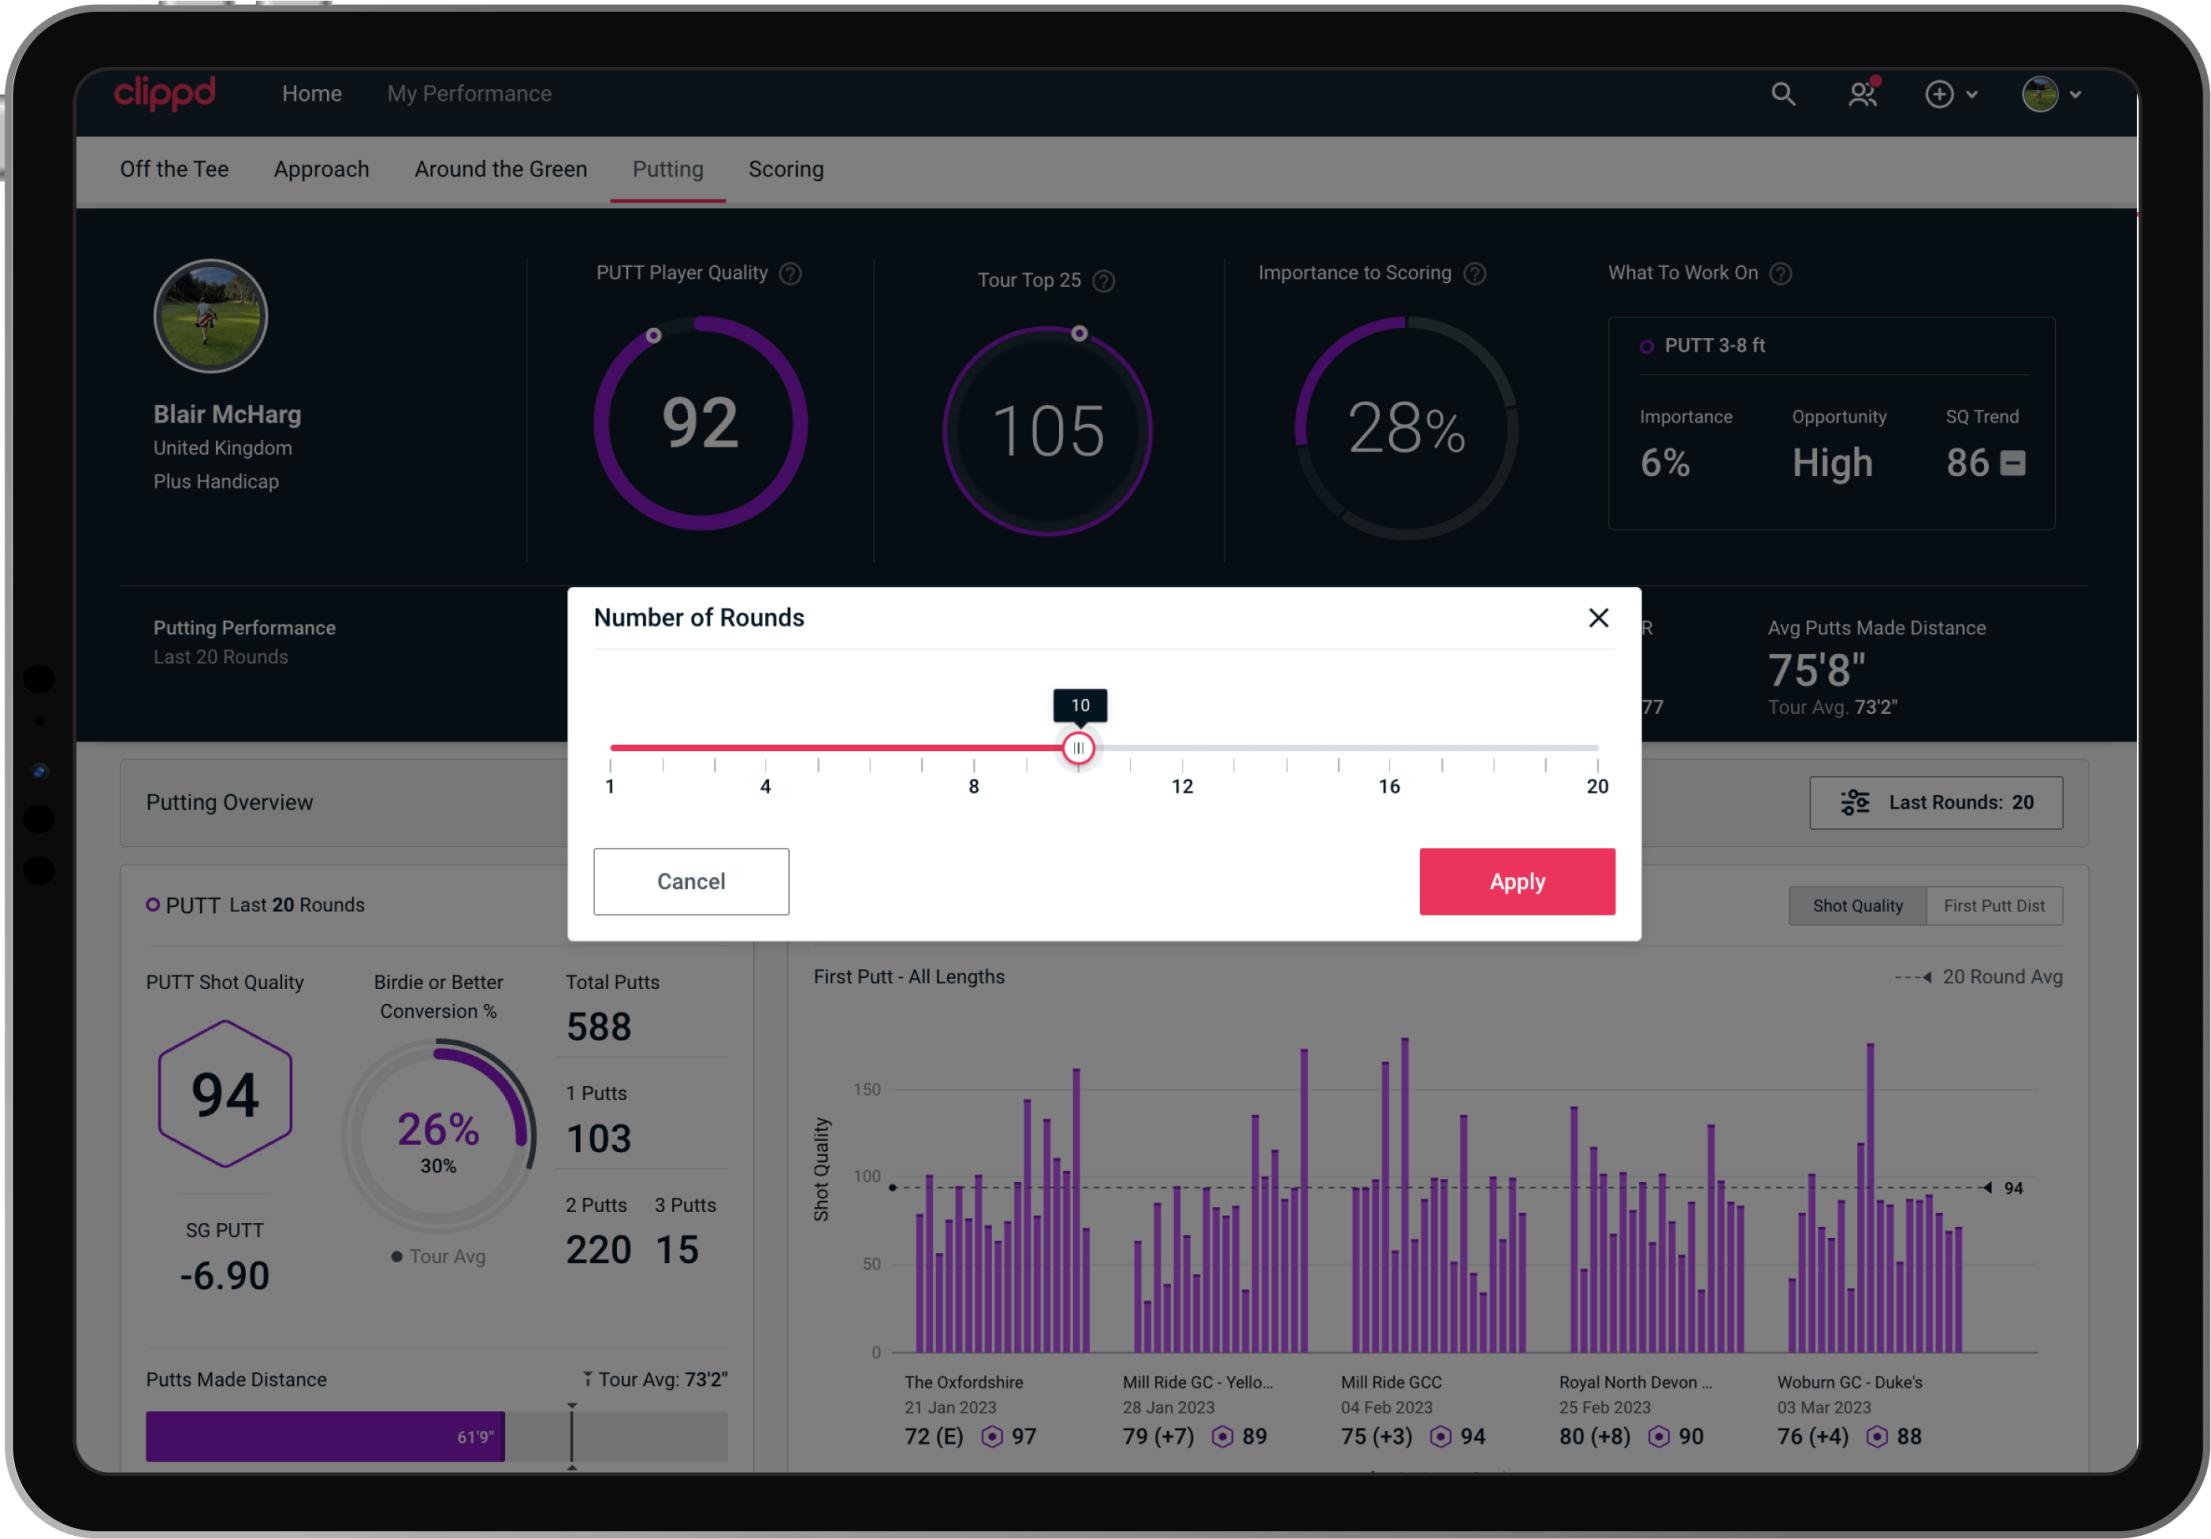Click Tour Top 25 help icon
The image size is (2211, 1539).
(x=1103, y=281)
